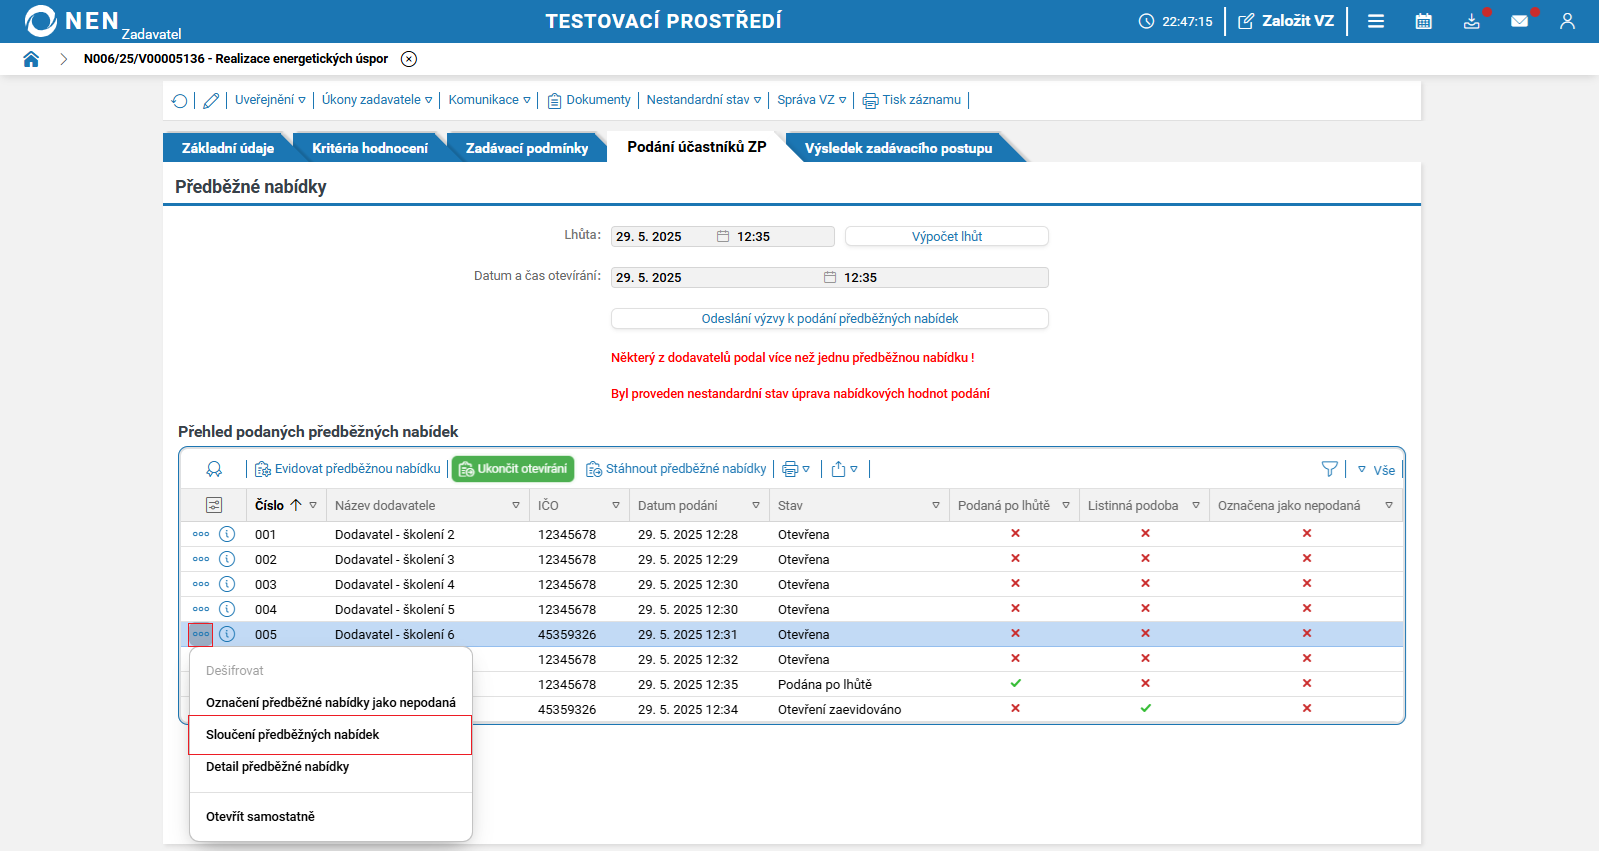The height and width of the screenshot is (851, 1599).
Task: Click Ukončit otevírání green button
Action: 513,469
